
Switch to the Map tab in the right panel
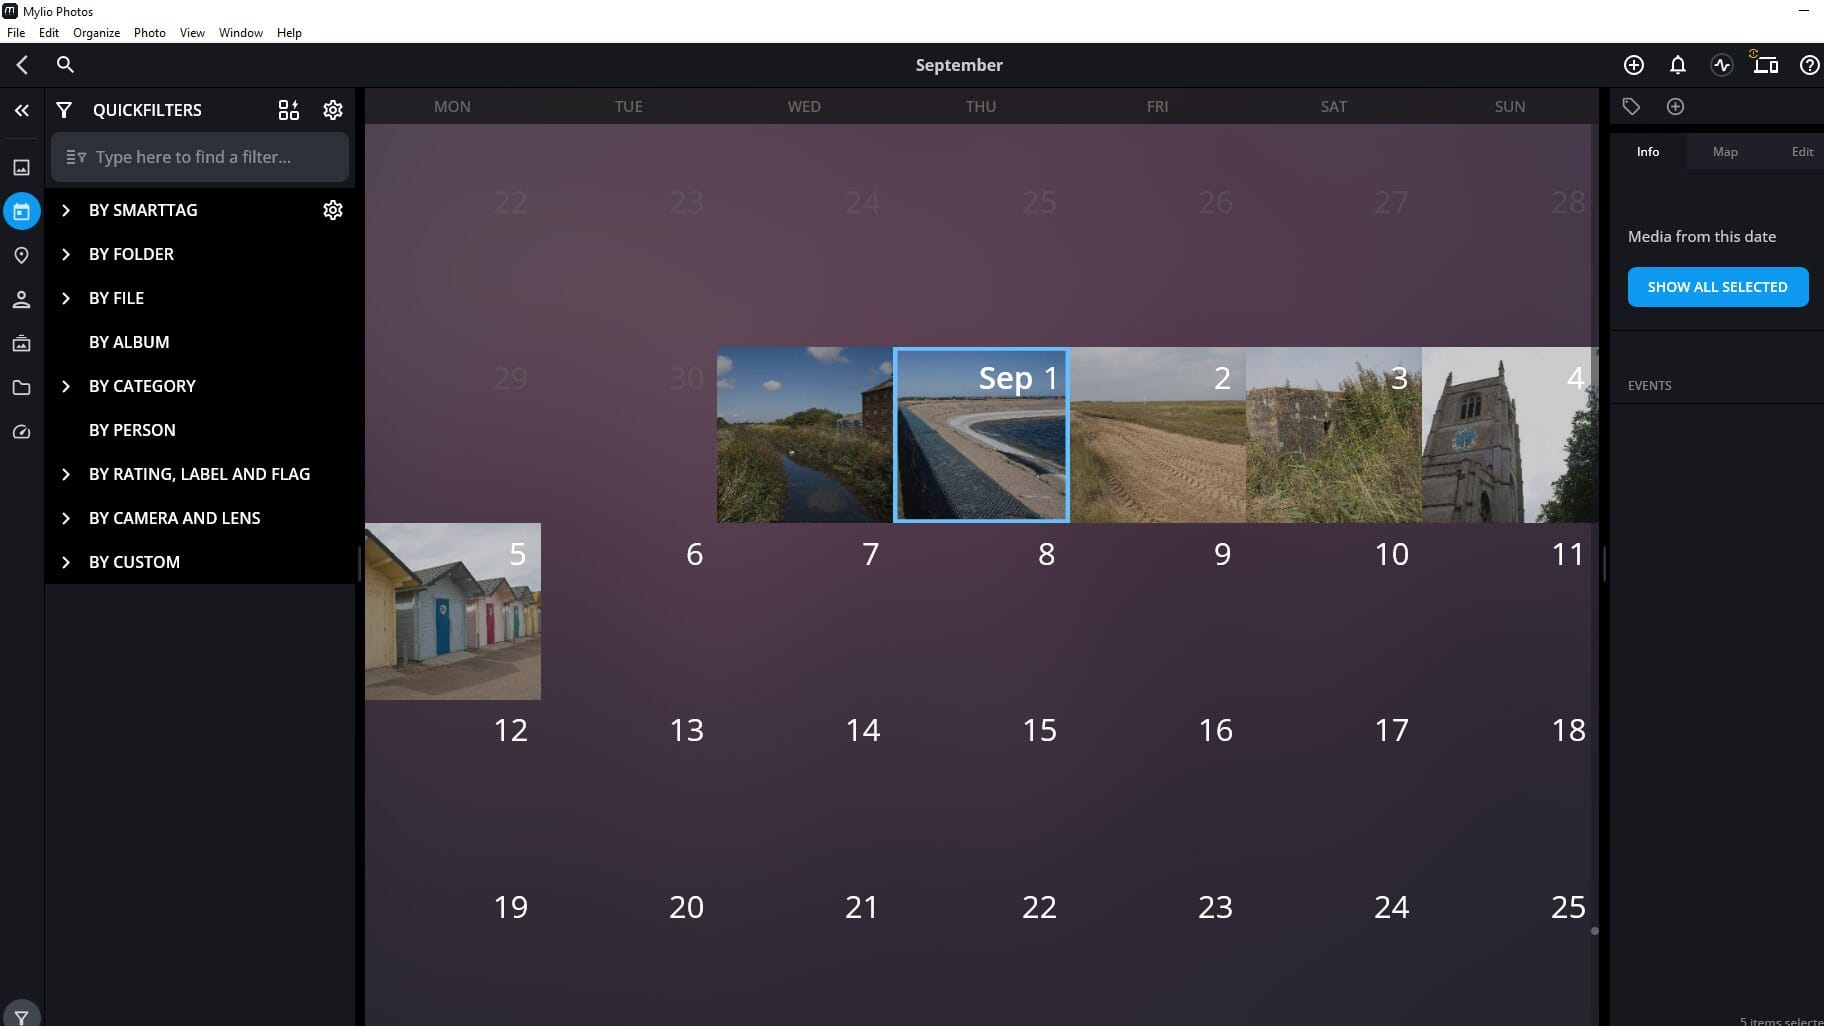1724,151
